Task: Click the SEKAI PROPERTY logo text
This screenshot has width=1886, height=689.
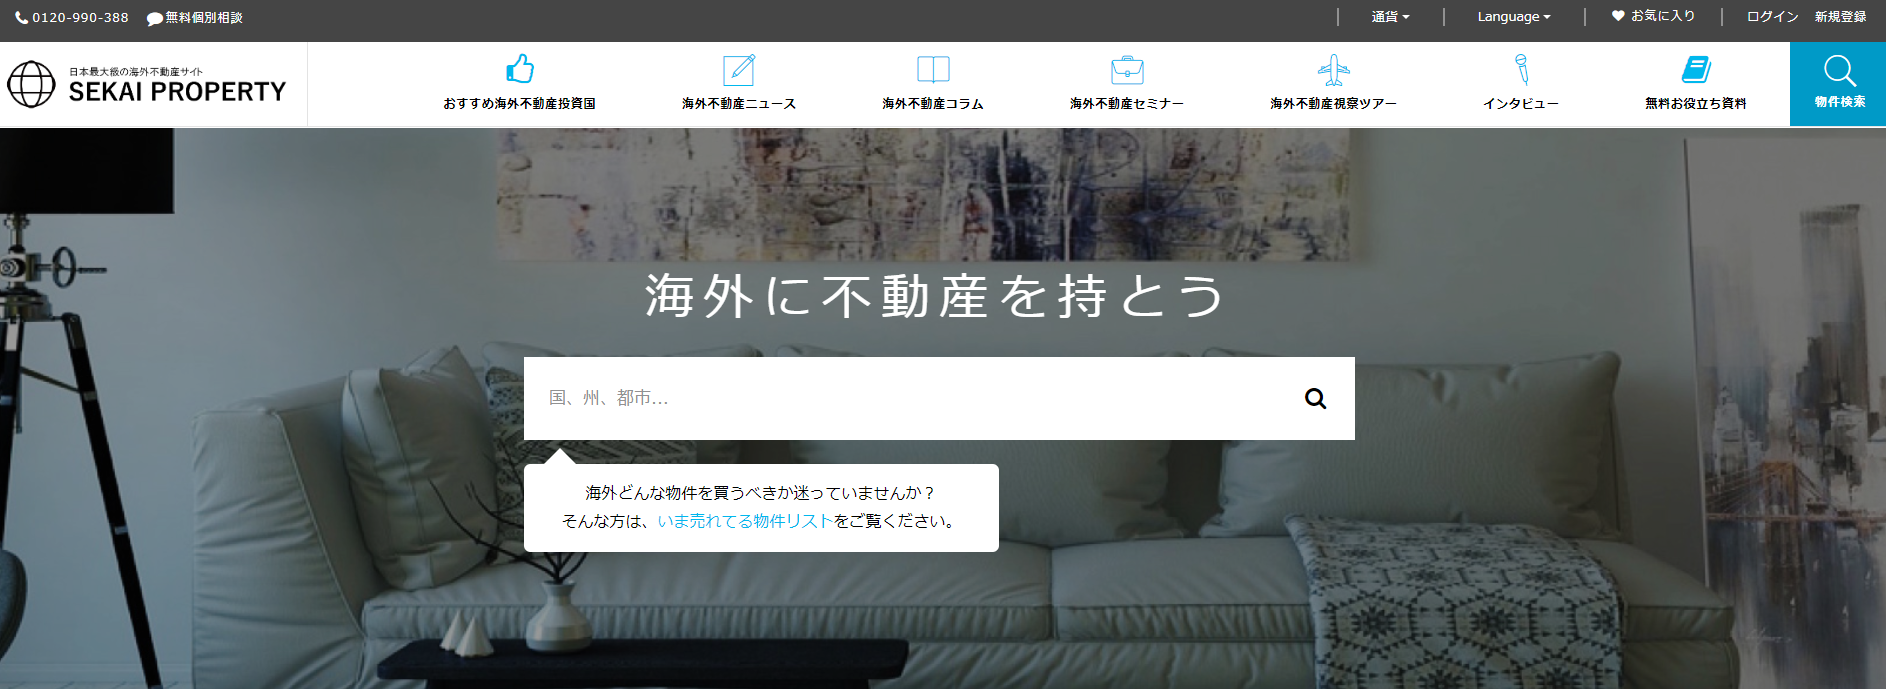Action: click(177, 92)
